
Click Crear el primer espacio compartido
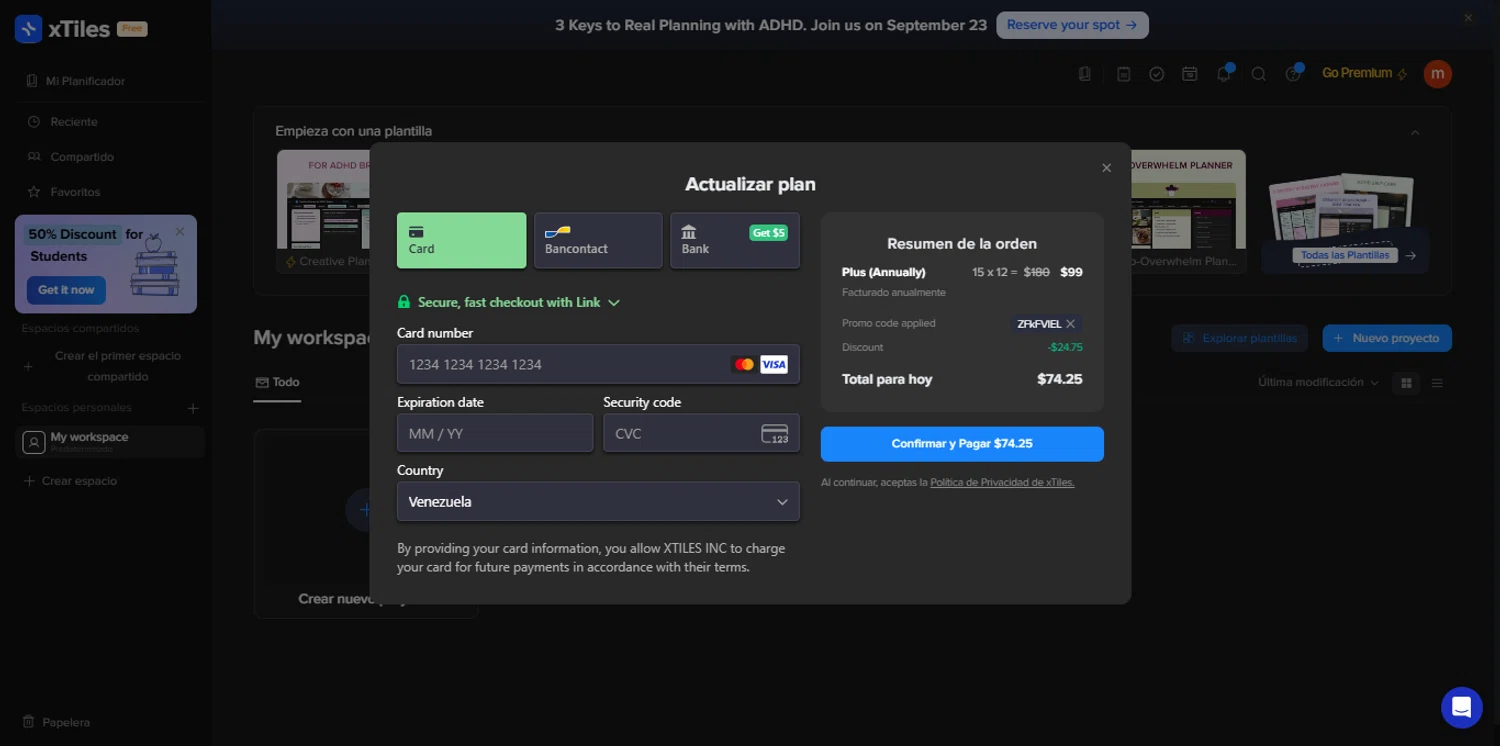tap(118, 366)
